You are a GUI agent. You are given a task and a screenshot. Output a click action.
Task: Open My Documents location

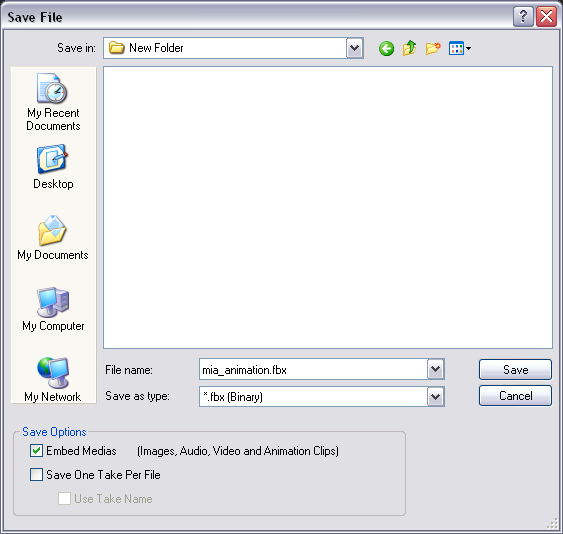[x=53, y=238]
